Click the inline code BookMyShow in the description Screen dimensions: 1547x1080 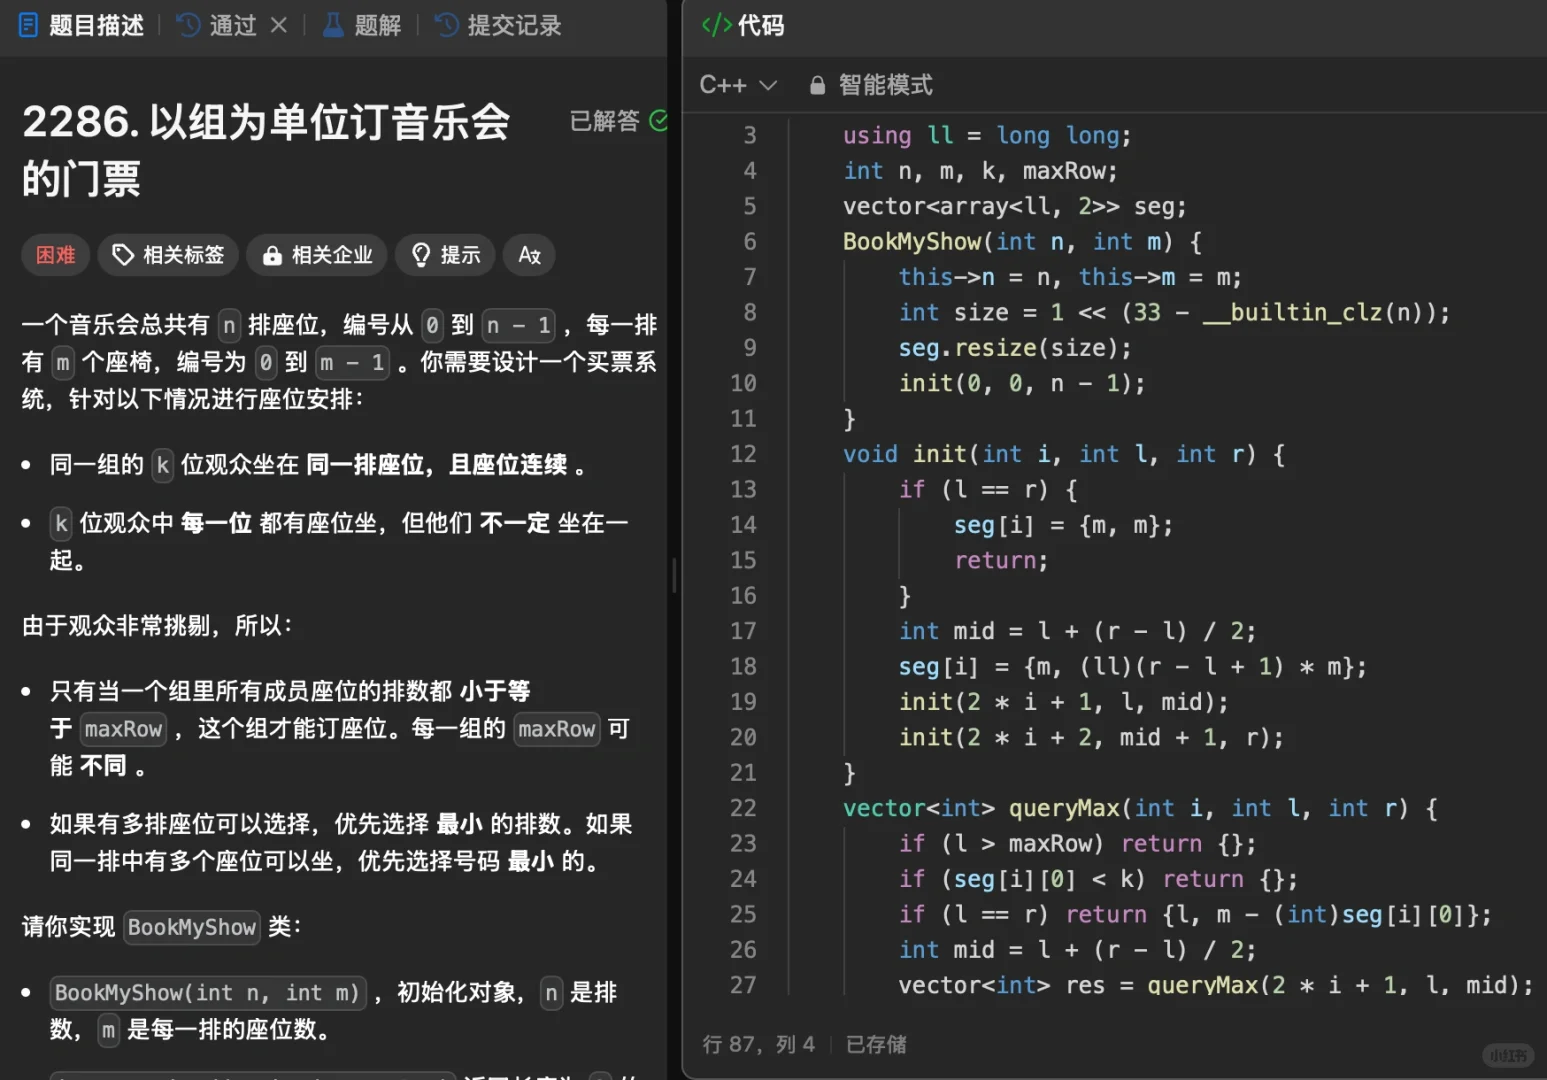[192, 927]
